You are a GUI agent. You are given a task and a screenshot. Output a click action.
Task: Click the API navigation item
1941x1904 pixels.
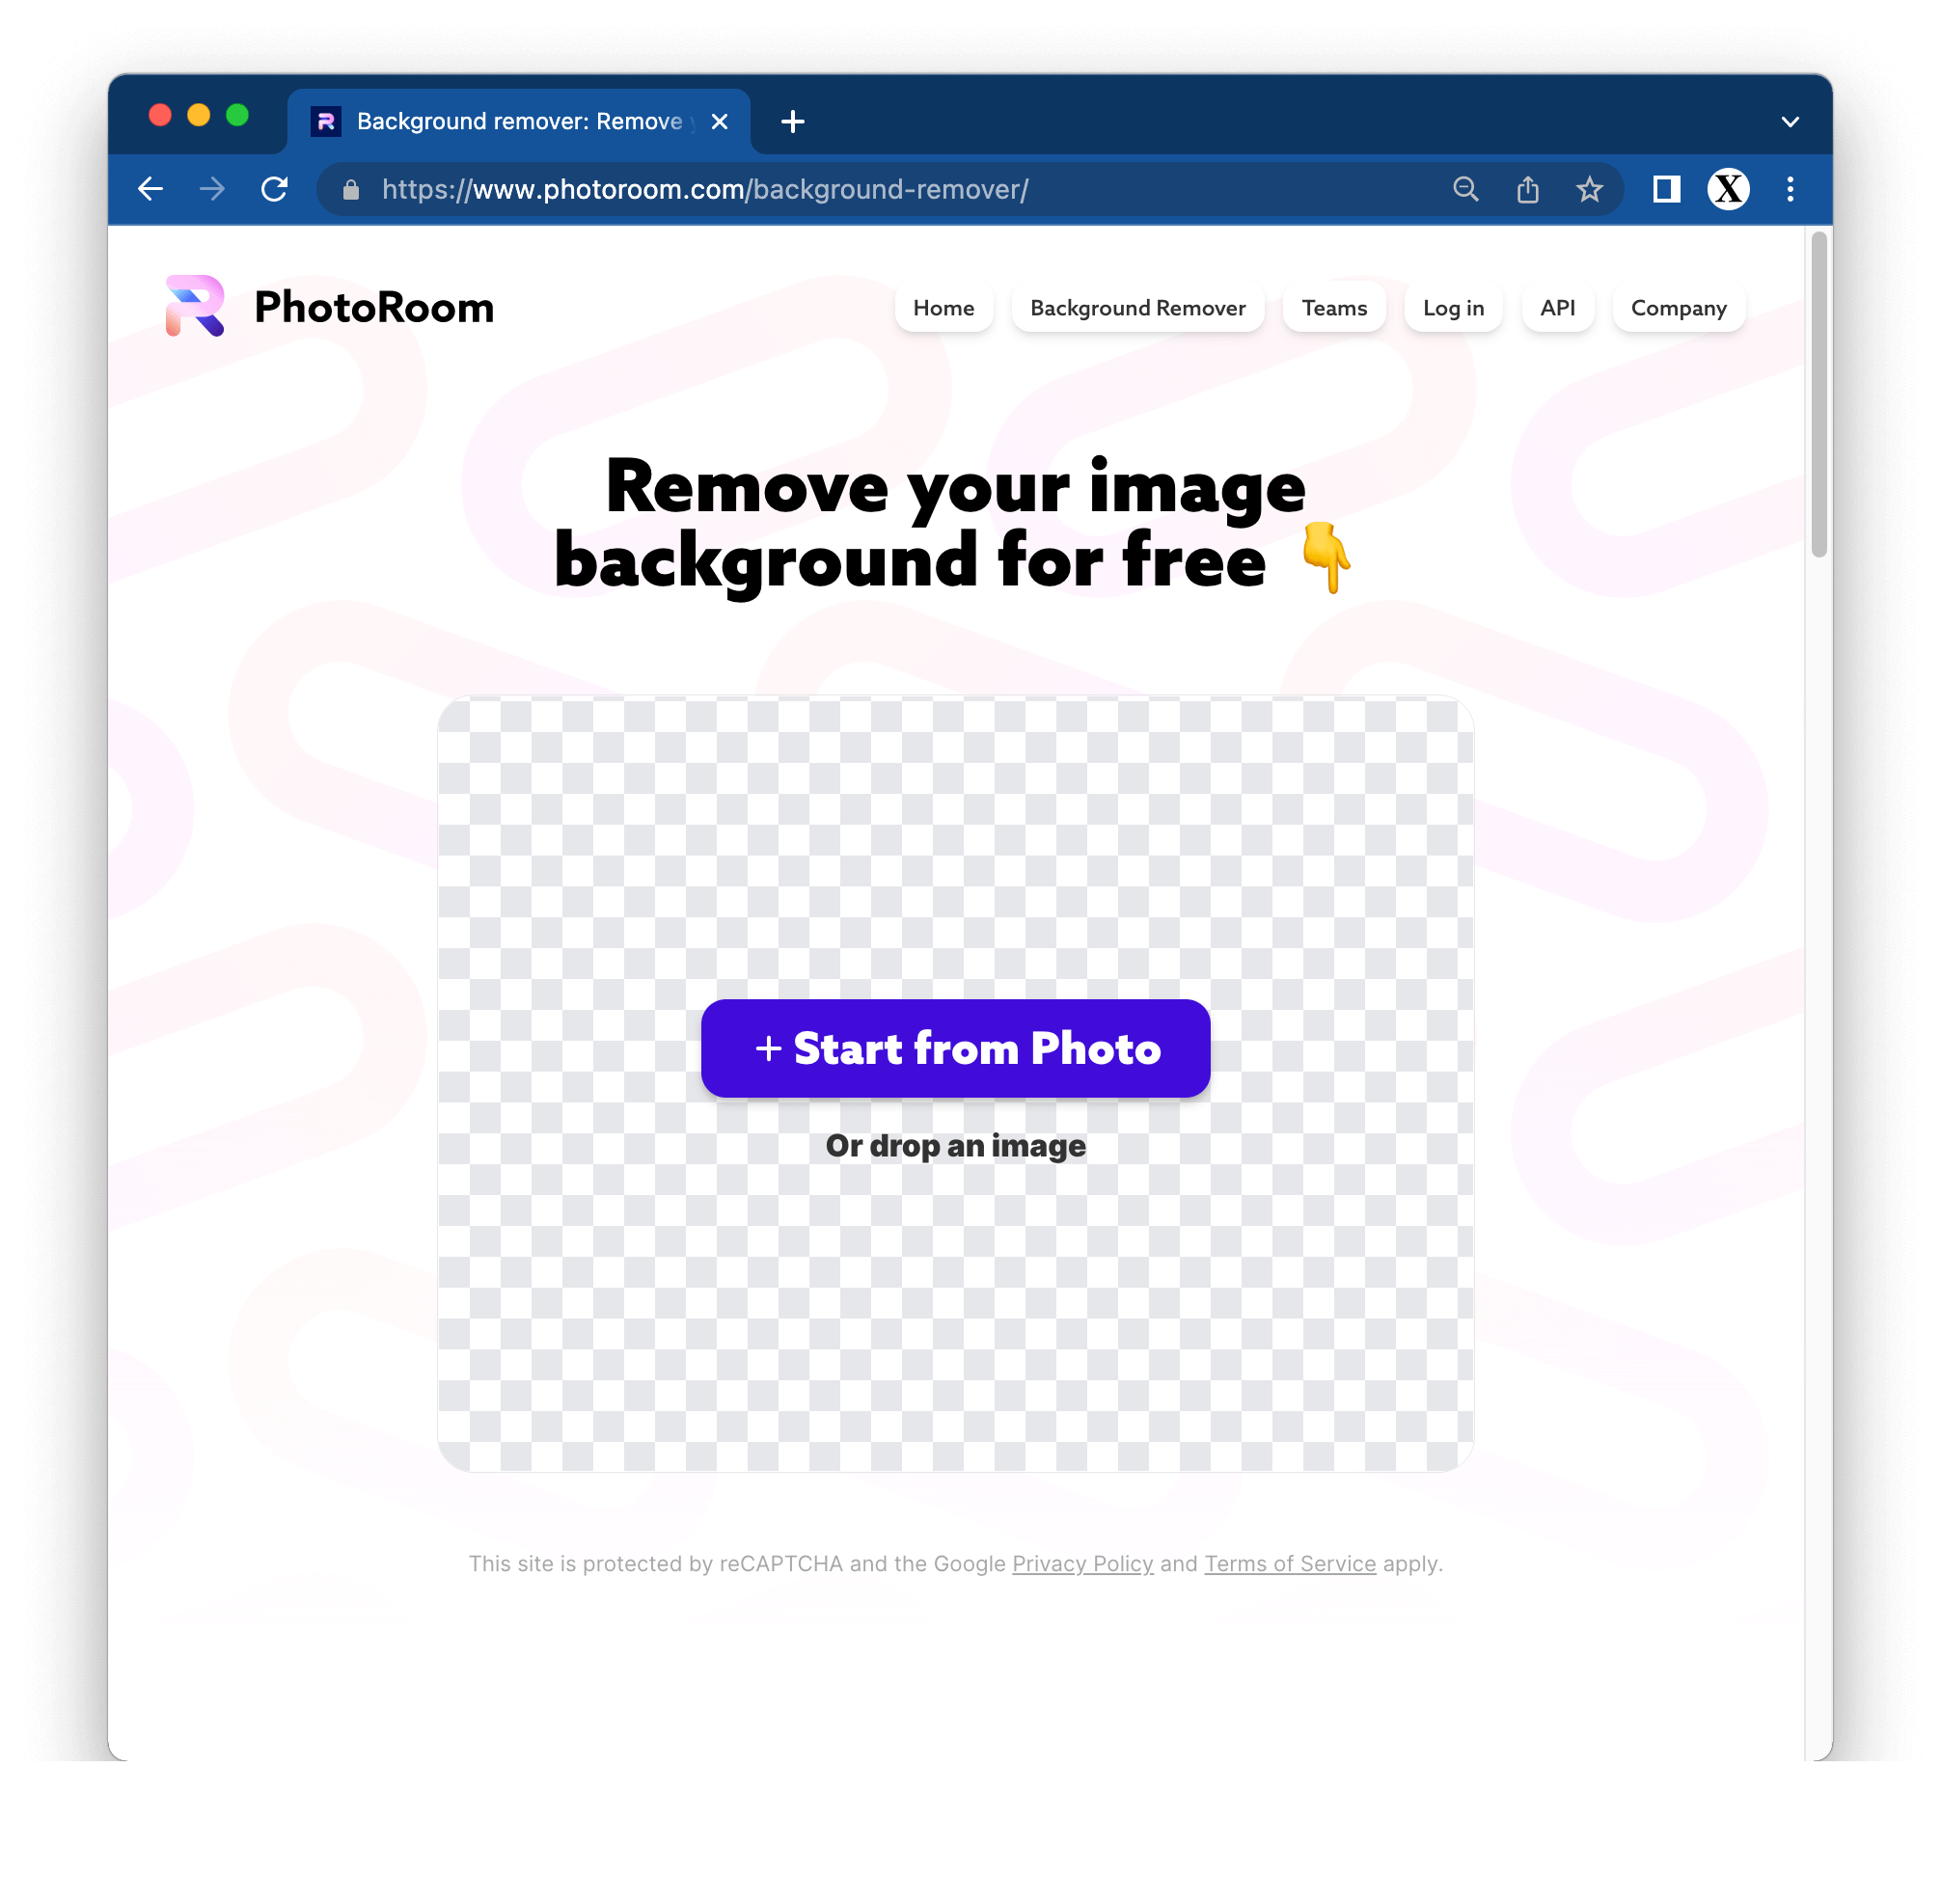coord(1555,309)
